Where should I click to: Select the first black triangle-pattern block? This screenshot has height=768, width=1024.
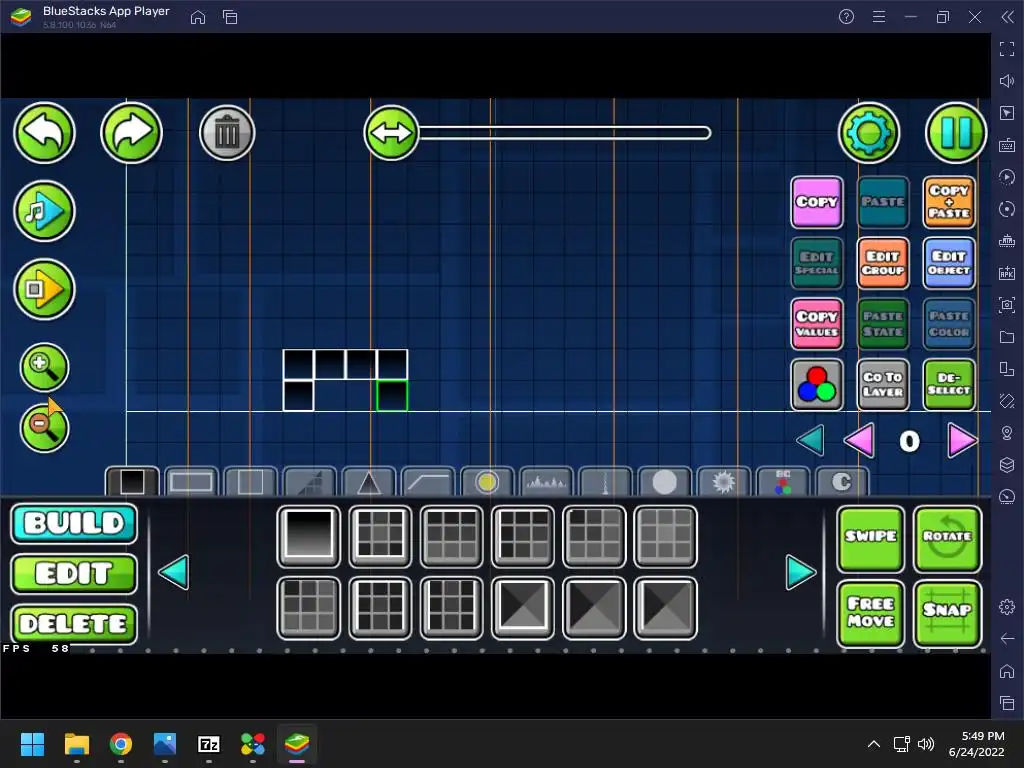coord(594,608)
